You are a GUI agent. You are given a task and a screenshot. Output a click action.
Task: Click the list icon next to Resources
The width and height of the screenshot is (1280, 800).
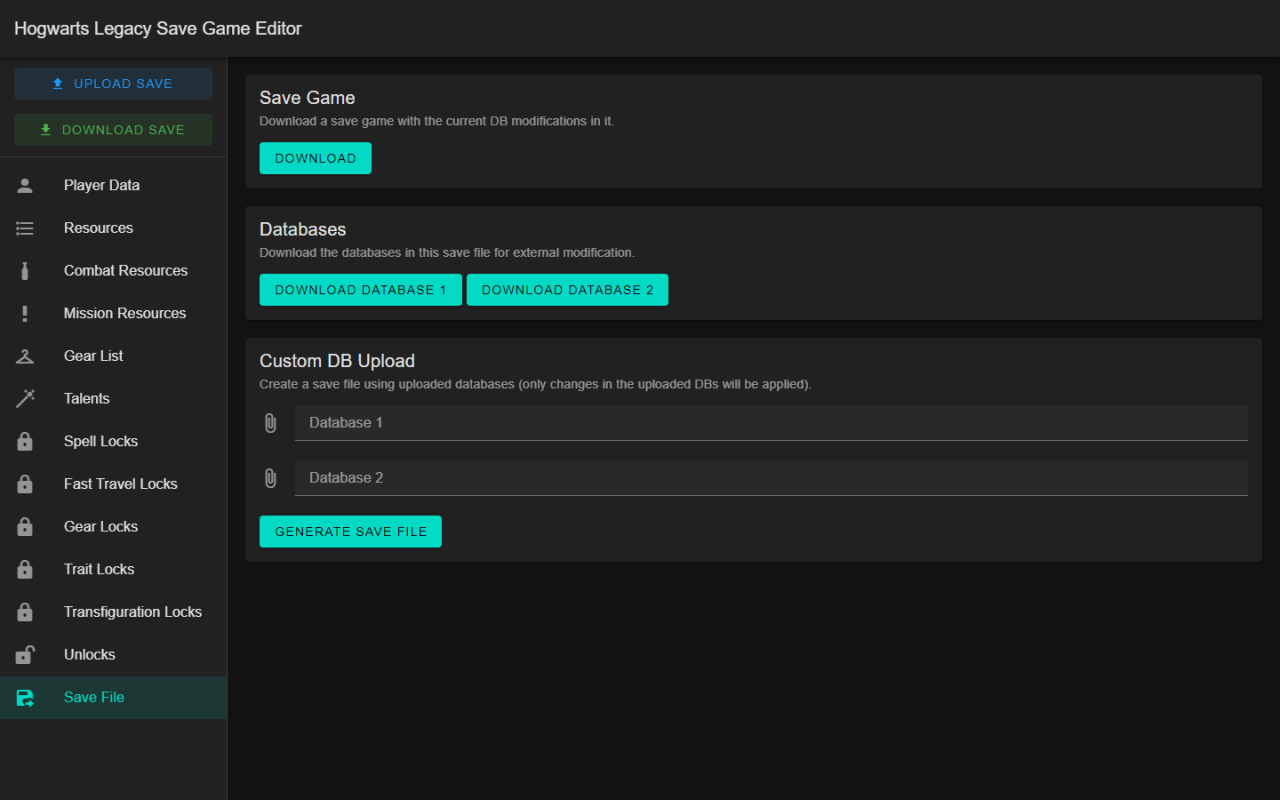pyautogui.click(x=25, y=228)
